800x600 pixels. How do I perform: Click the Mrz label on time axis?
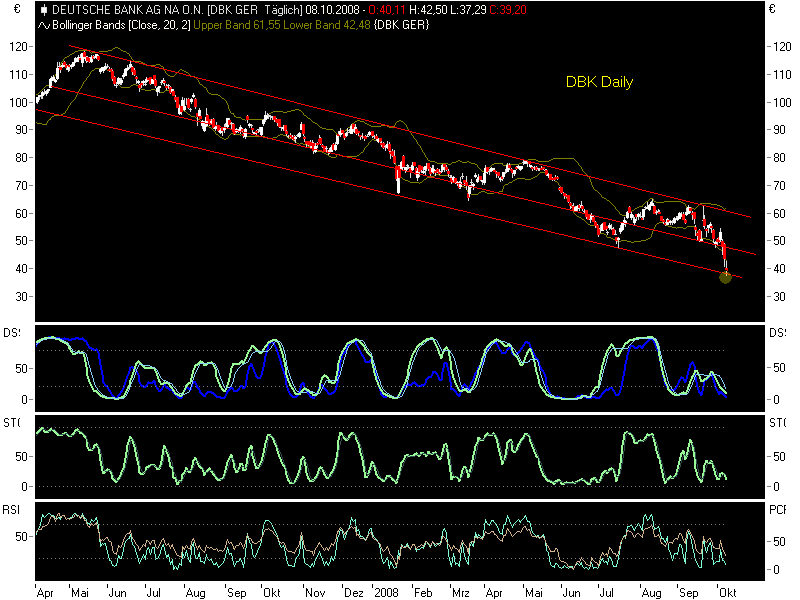pyautogui.click(x=460, y=593)
